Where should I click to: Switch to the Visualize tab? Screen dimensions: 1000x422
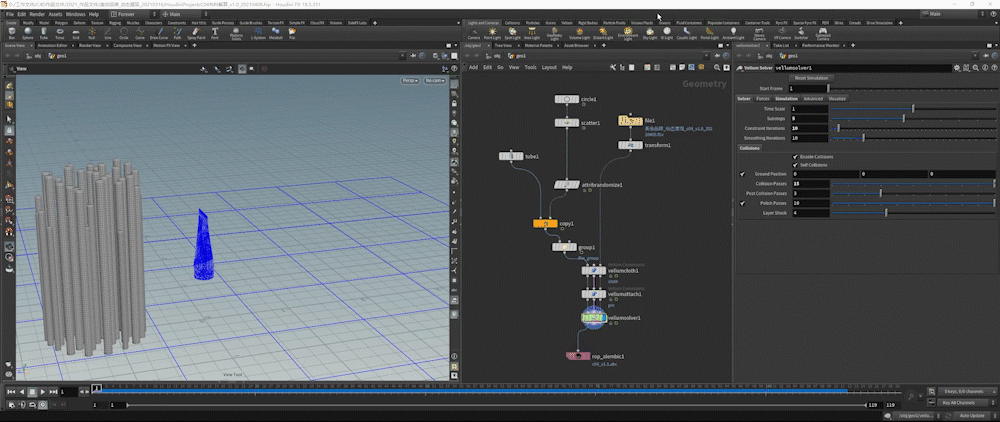tap(837, 99)
